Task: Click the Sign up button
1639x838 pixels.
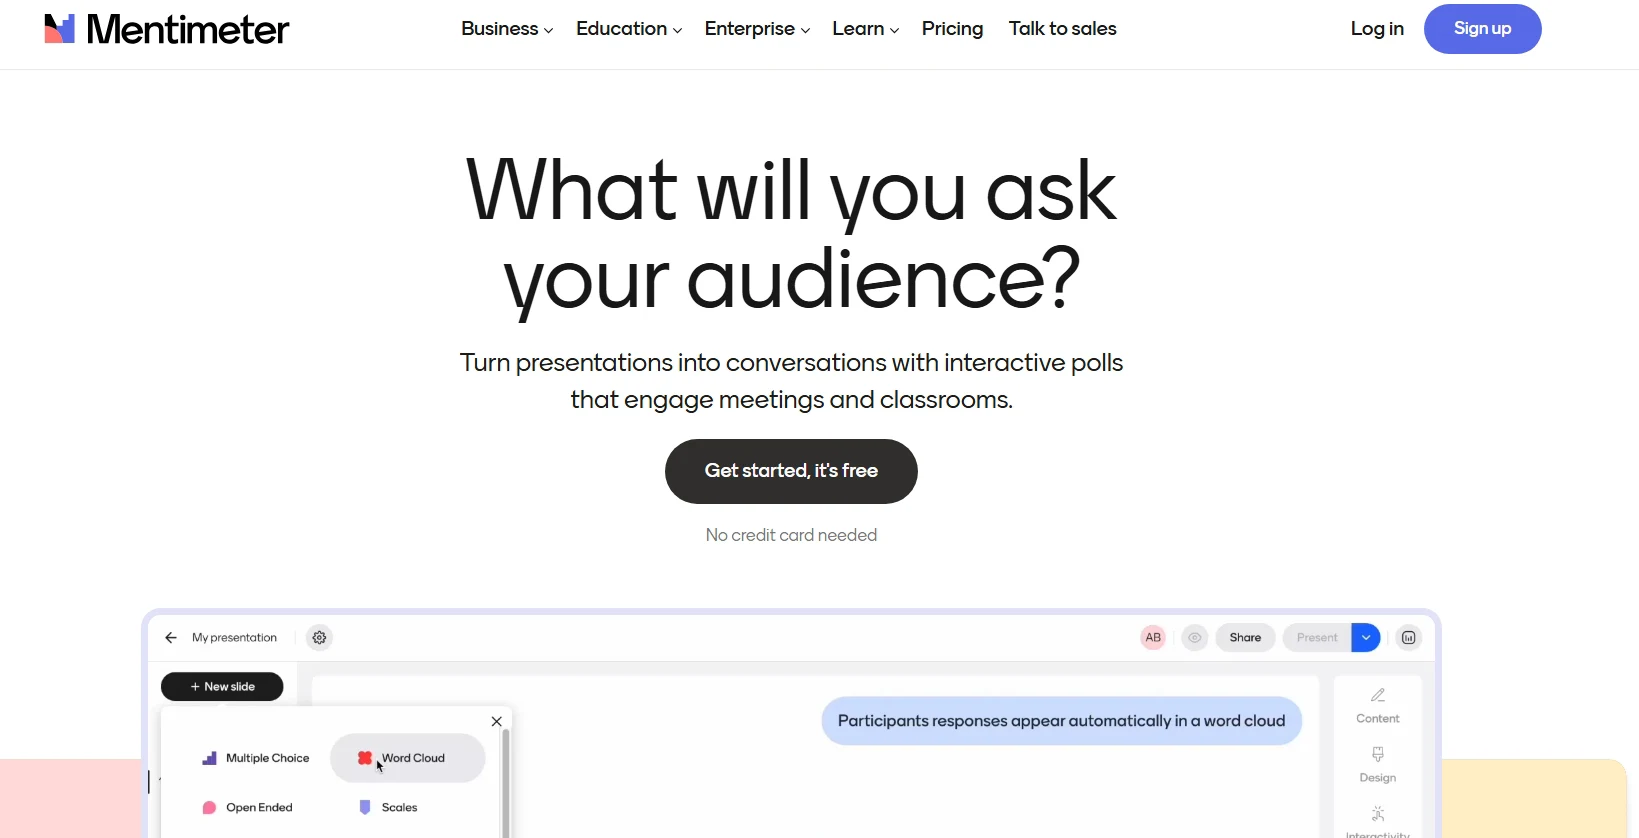Action: [x=1482, y=29]
